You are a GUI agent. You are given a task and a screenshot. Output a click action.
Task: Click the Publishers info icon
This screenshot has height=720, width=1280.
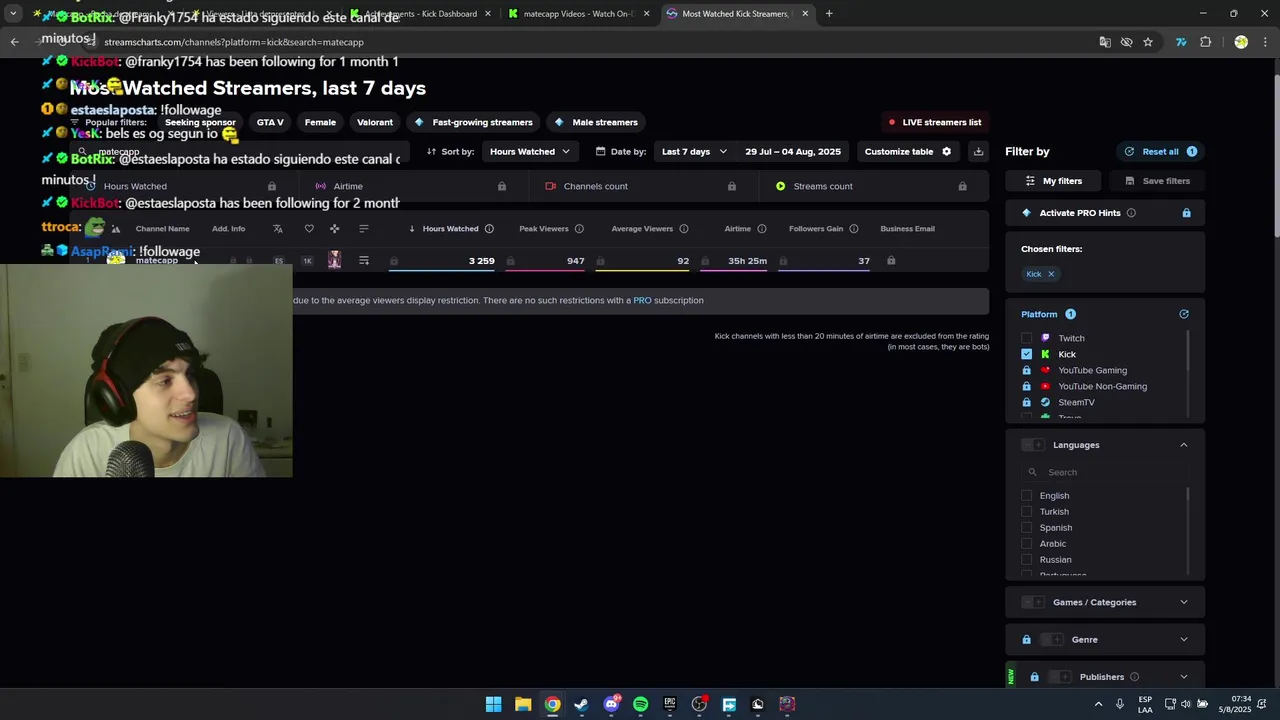coord(1134,677)
